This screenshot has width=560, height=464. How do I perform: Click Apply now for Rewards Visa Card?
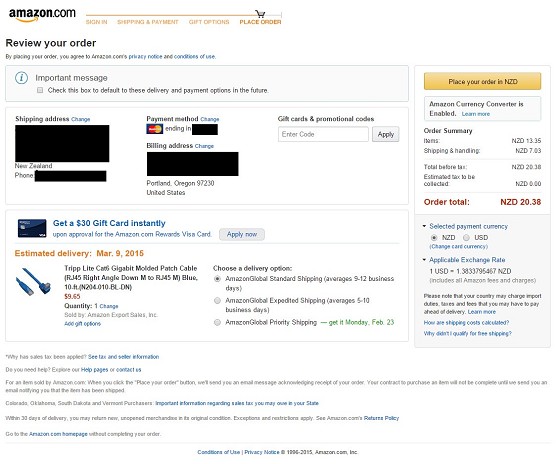click(x=242, y=234)
